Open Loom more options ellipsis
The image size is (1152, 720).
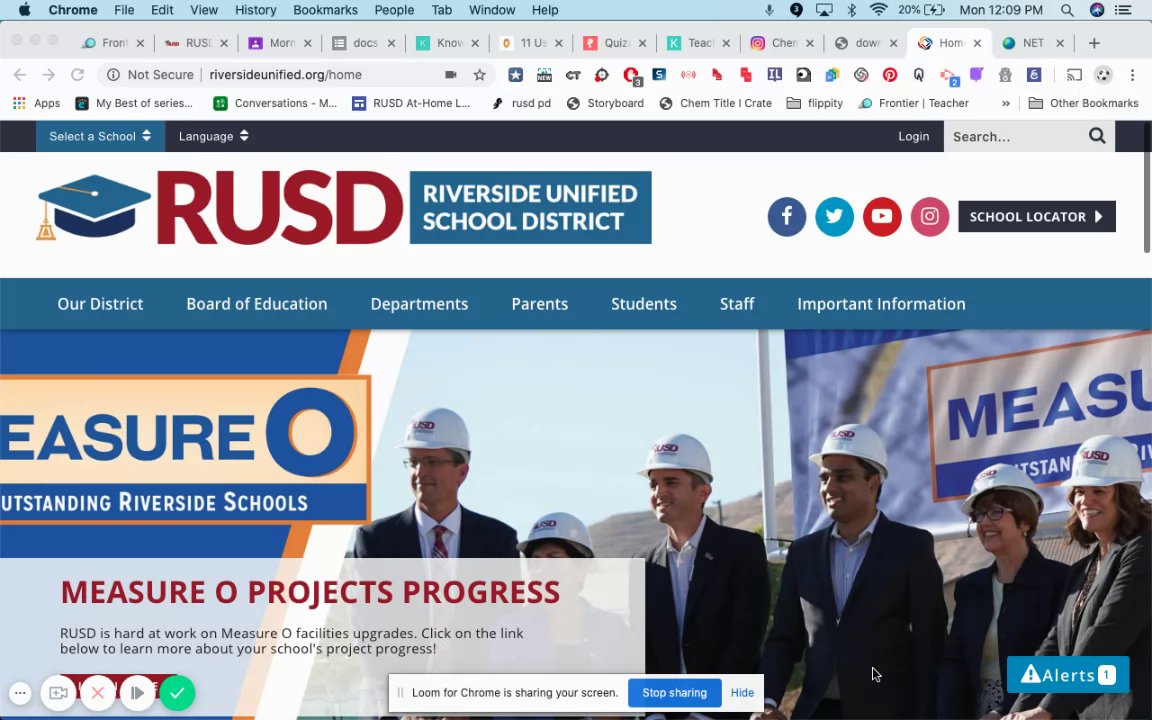20,693
